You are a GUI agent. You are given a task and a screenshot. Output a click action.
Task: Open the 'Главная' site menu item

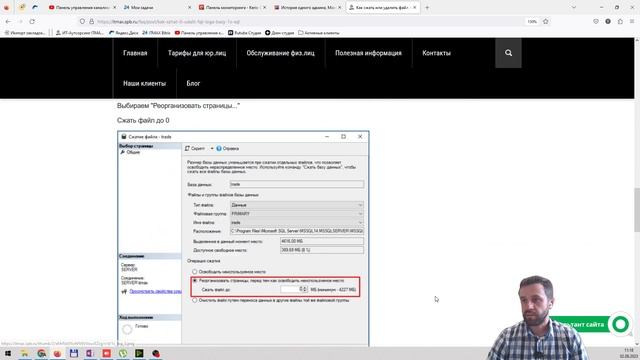(x=135, y=53)
